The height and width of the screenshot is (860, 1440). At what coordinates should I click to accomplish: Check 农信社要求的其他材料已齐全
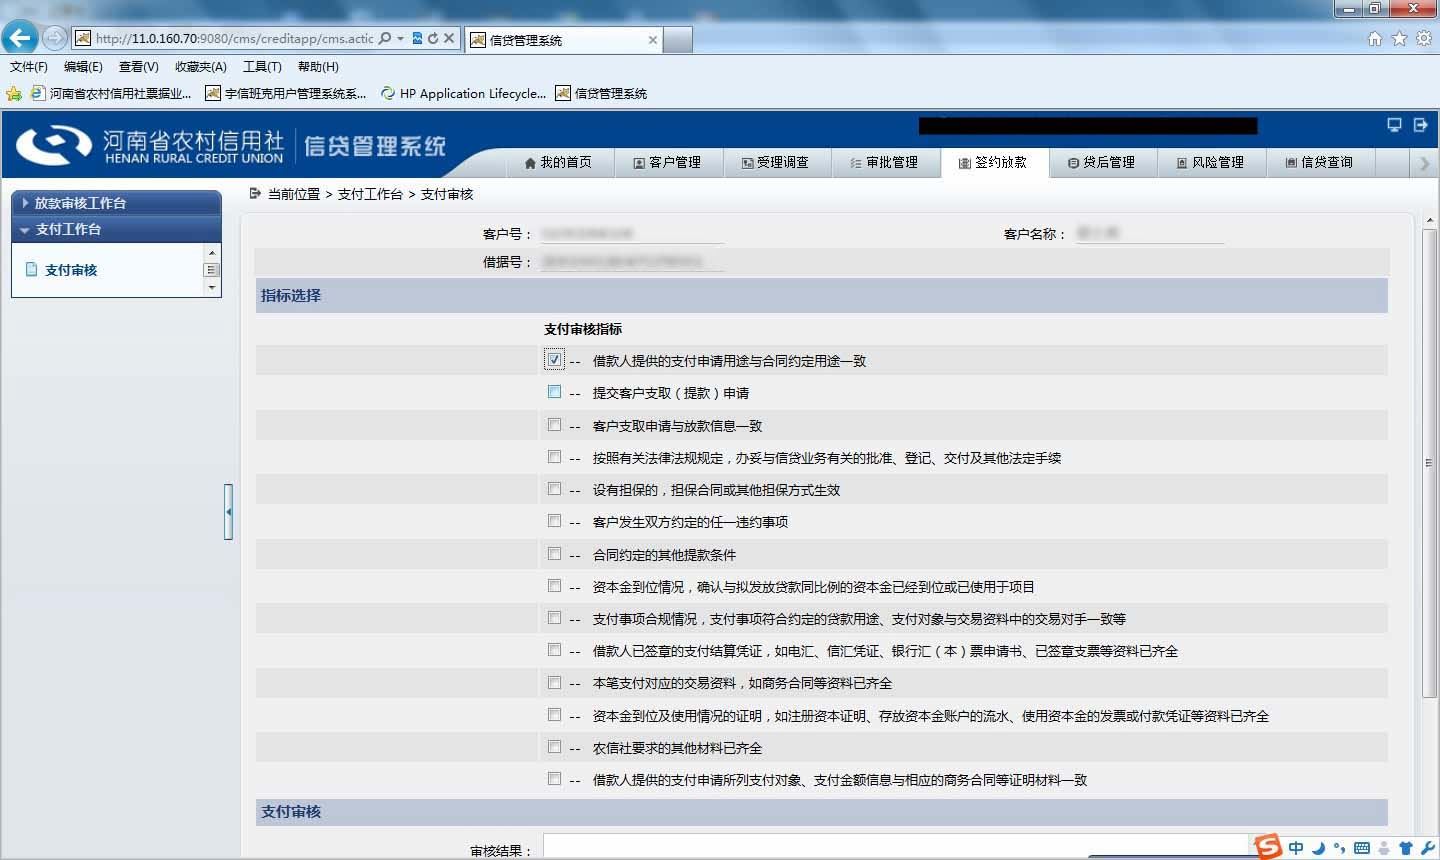pos(554,746)
